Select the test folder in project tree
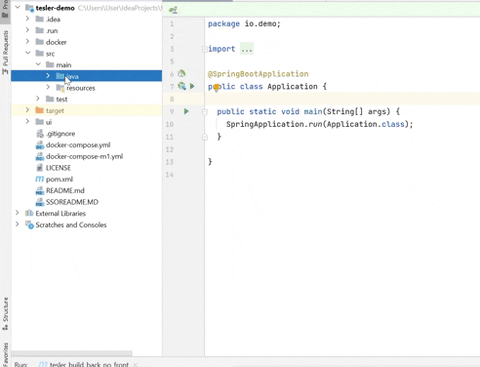Screen dimensions: 480x367 point(62,99)
